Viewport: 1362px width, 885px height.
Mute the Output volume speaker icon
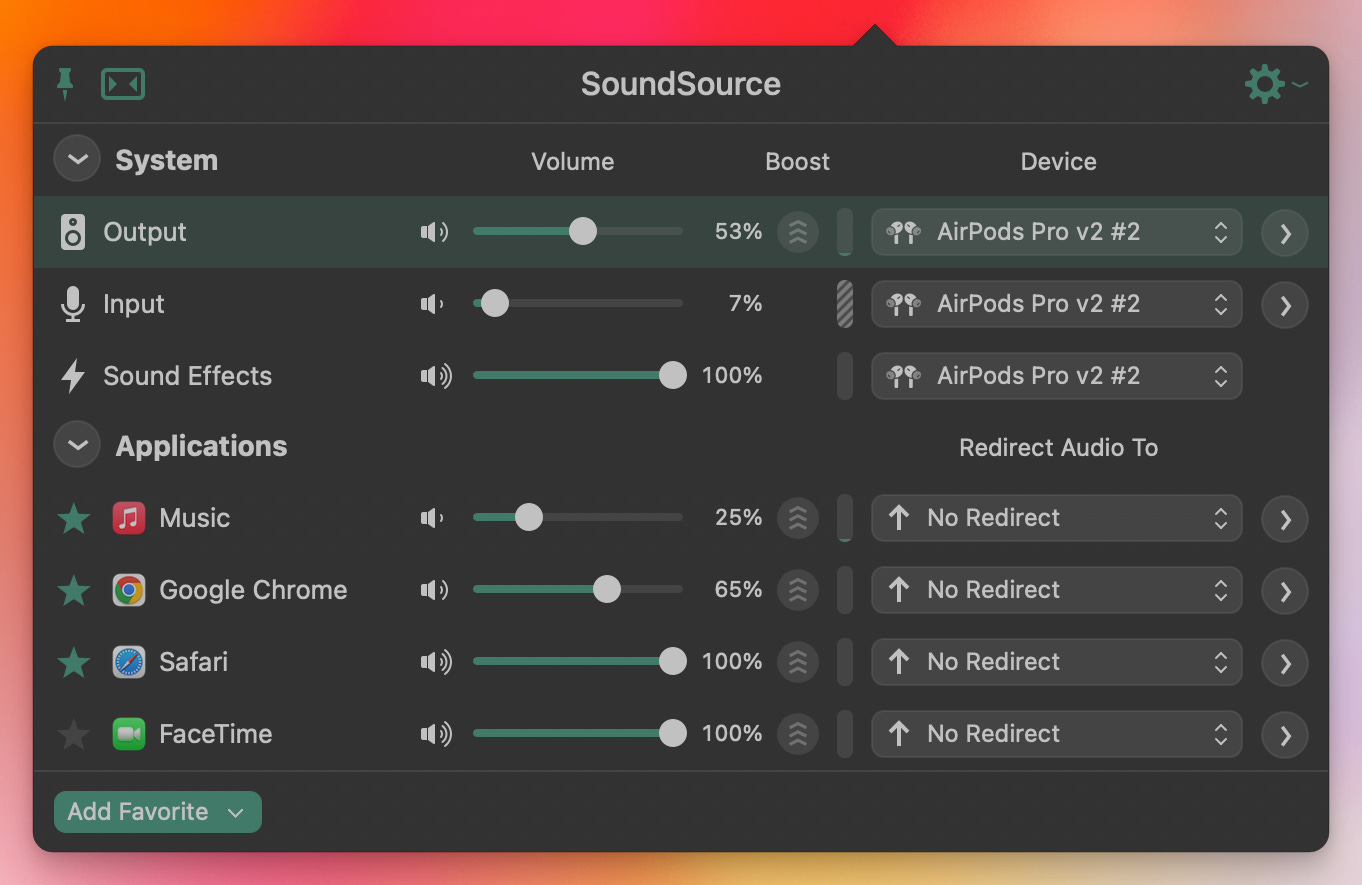coord(434,232)
